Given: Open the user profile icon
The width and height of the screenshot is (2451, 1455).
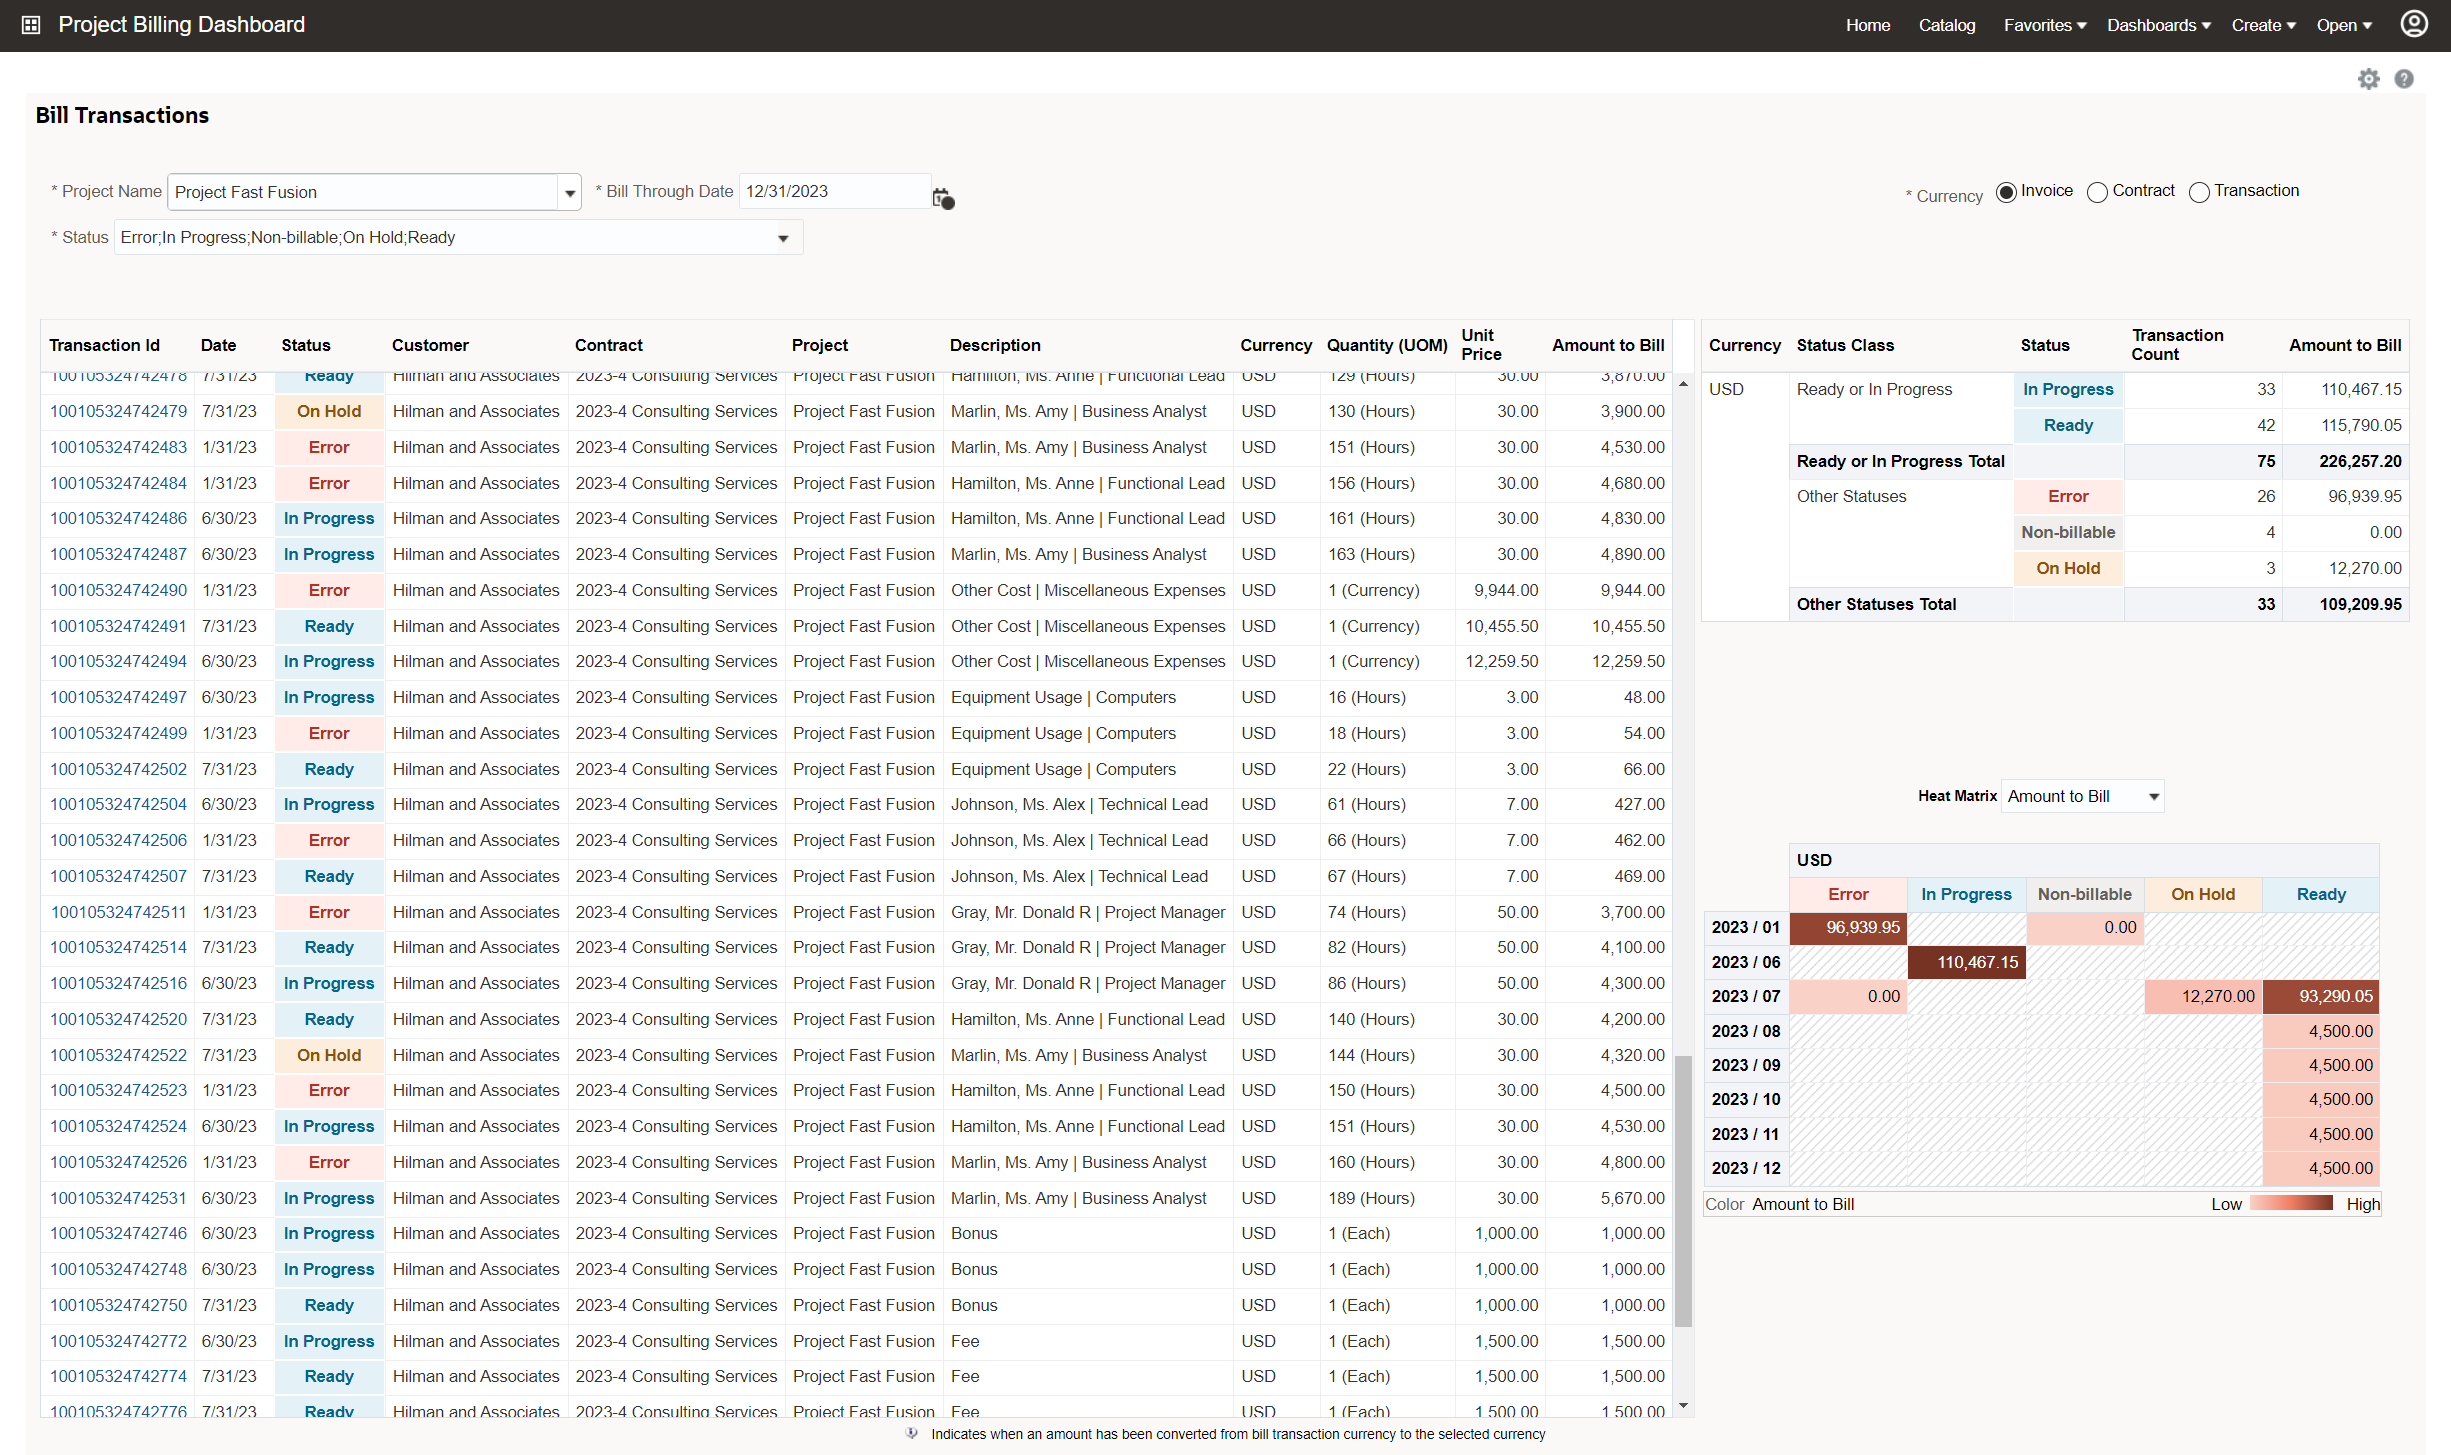Looking at the screenshot, I should click(2413, 24).
